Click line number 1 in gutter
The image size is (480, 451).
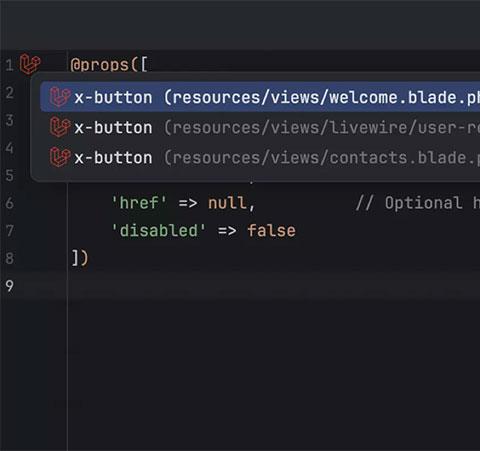point(9,64)
